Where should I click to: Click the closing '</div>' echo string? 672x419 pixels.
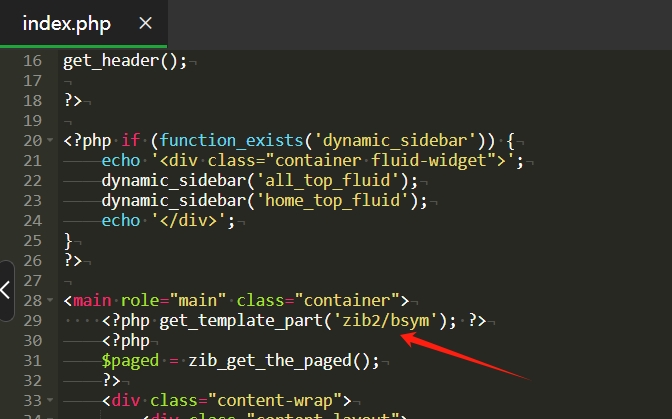click(x=192, y=221)
